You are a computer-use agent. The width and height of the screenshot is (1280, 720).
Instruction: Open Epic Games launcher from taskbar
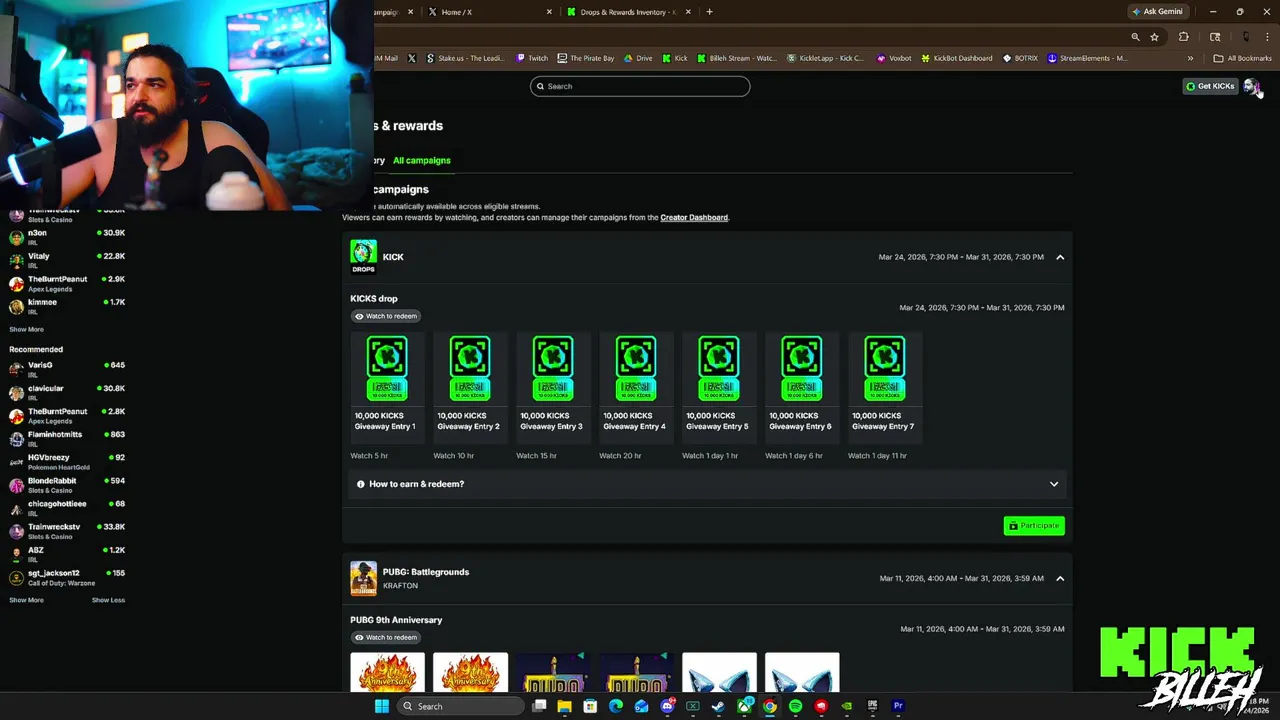point(872,706)
